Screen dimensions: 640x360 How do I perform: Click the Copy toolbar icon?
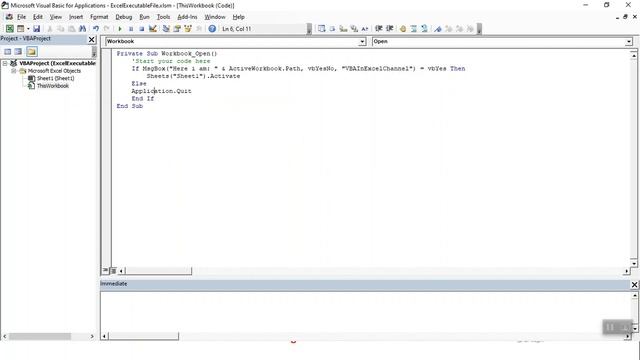click(x=60, y=29)
